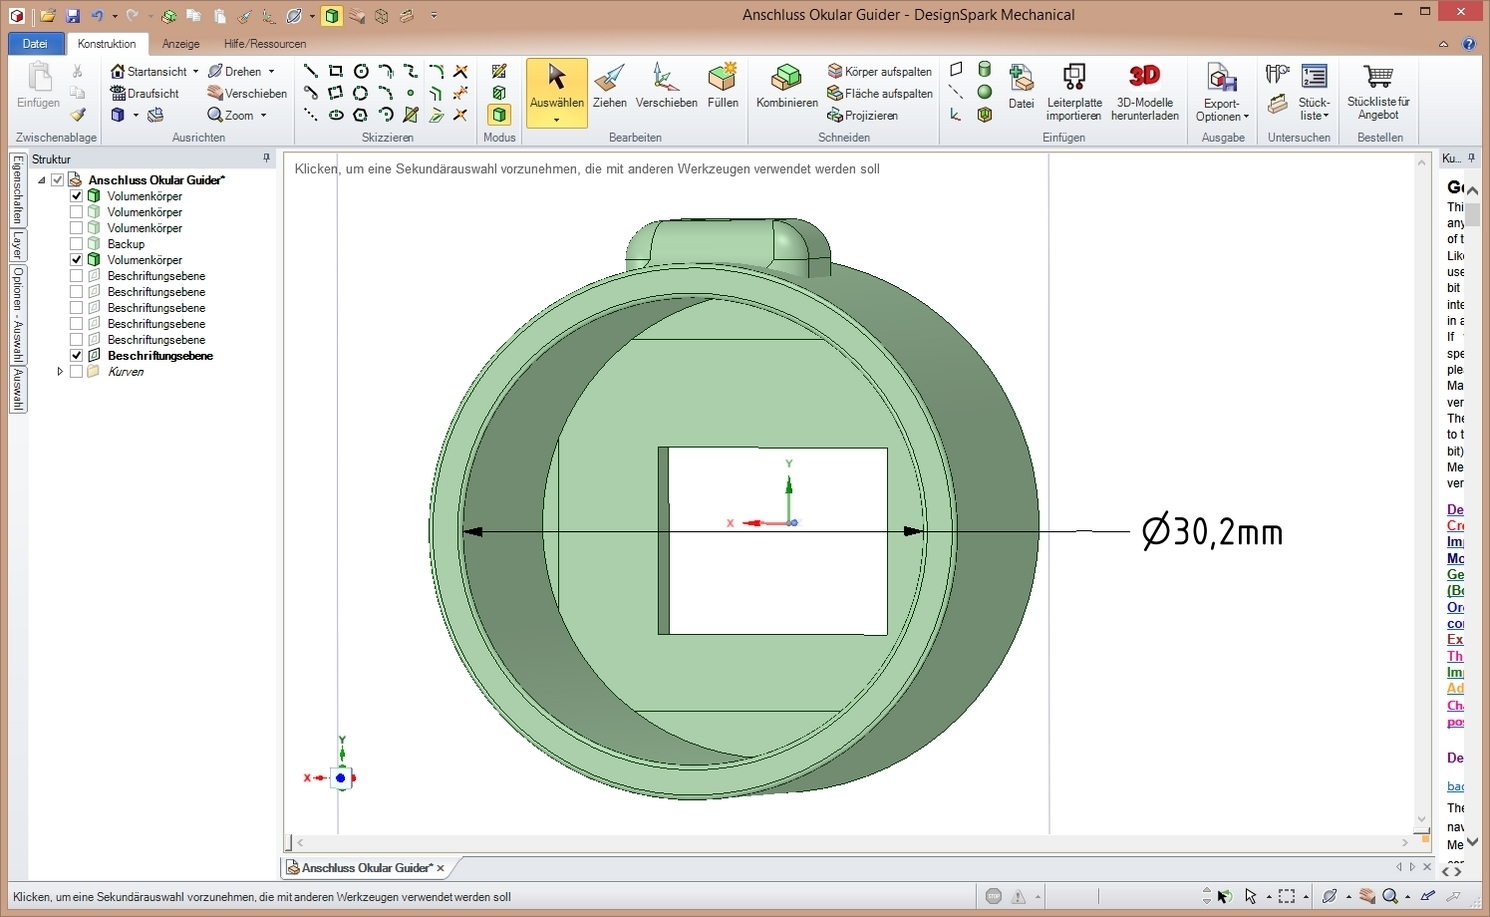Screen dimensions: 1490x917
Task: Open the Startansicht dropdown arrow
Action: (196, 72)
